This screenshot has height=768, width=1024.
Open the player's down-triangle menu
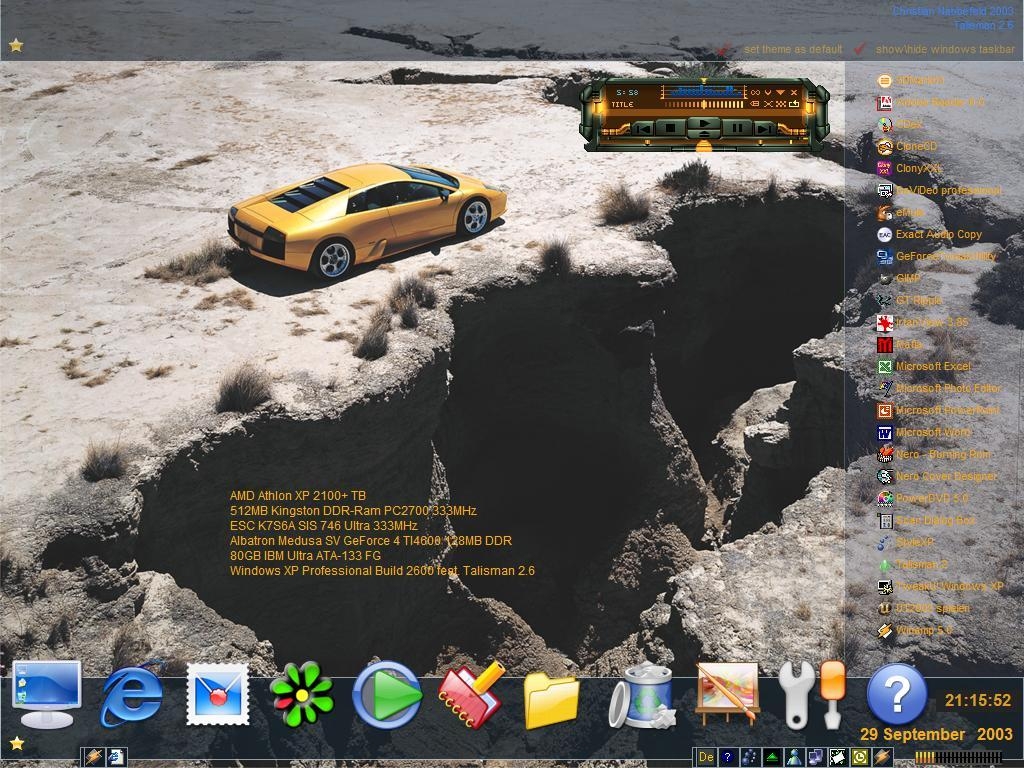point(780,93)
